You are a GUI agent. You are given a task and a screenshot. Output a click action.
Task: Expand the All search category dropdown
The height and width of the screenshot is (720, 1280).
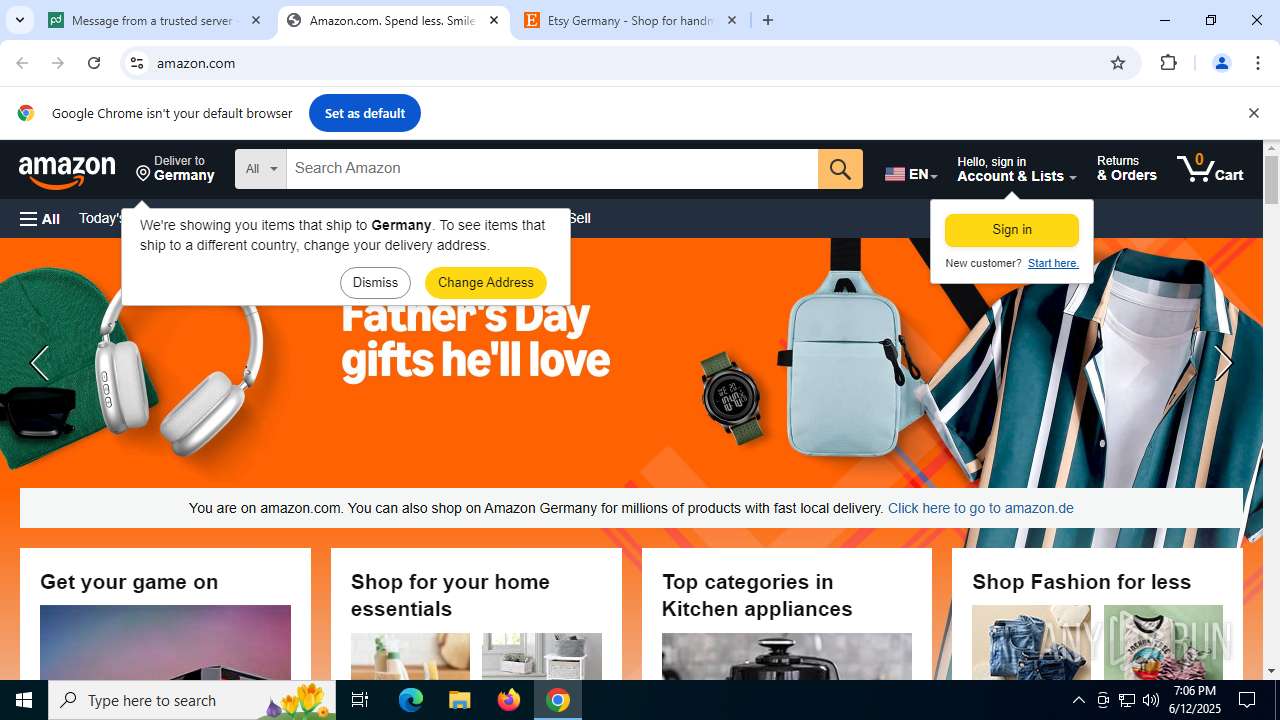[x=261, y=169]
